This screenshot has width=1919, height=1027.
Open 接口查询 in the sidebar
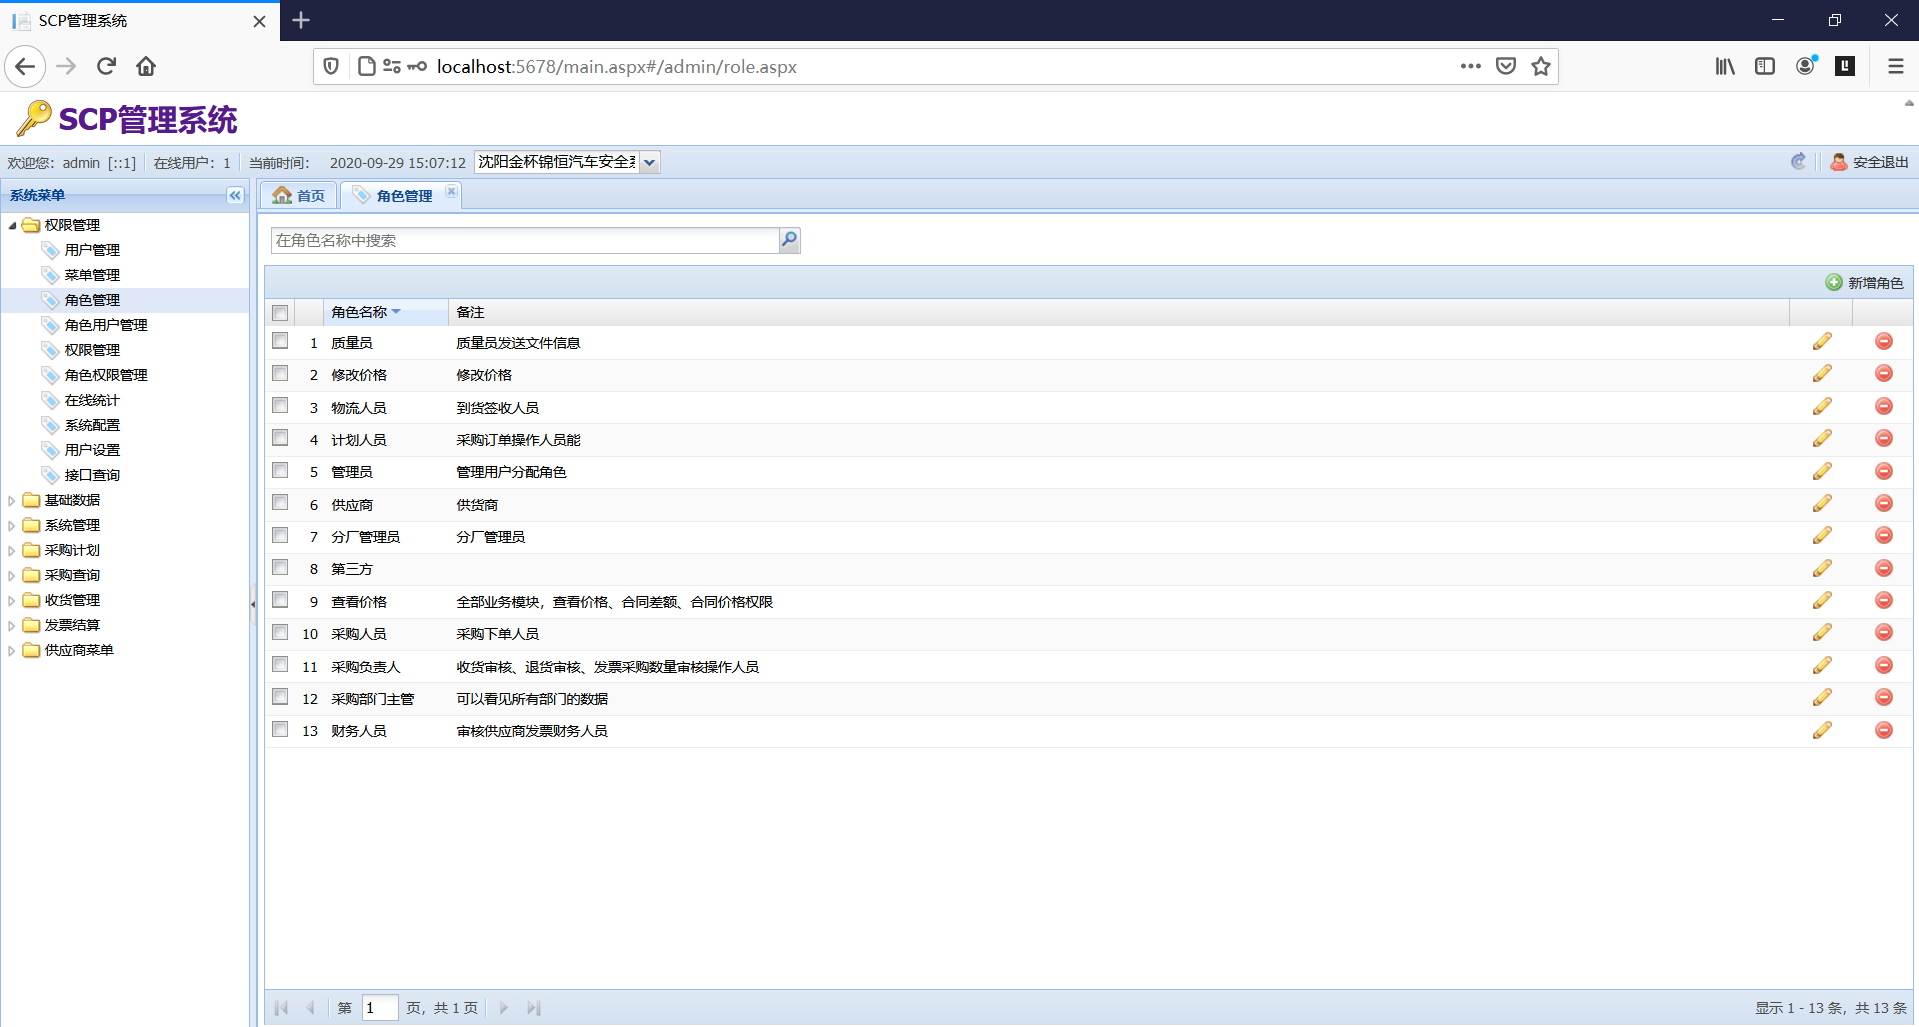(92, 475)
